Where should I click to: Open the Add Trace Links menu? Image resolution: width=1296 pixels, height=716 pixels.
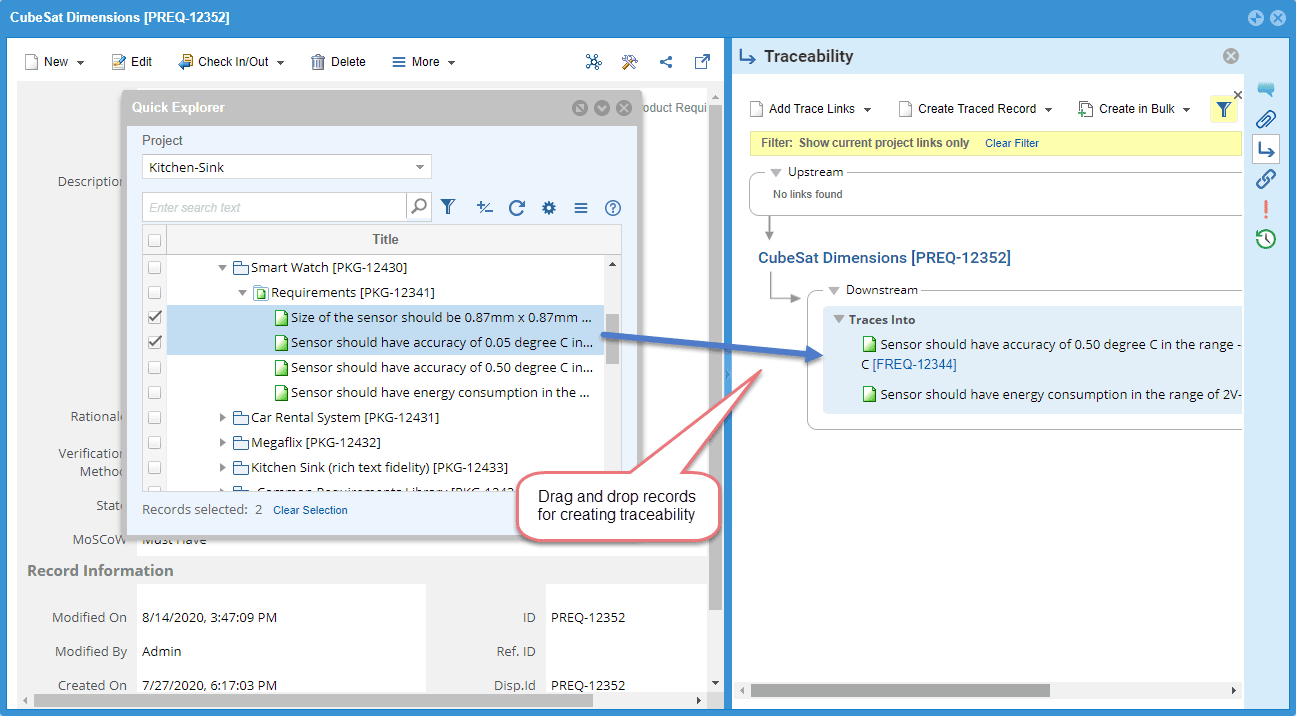tap(811, 109)
